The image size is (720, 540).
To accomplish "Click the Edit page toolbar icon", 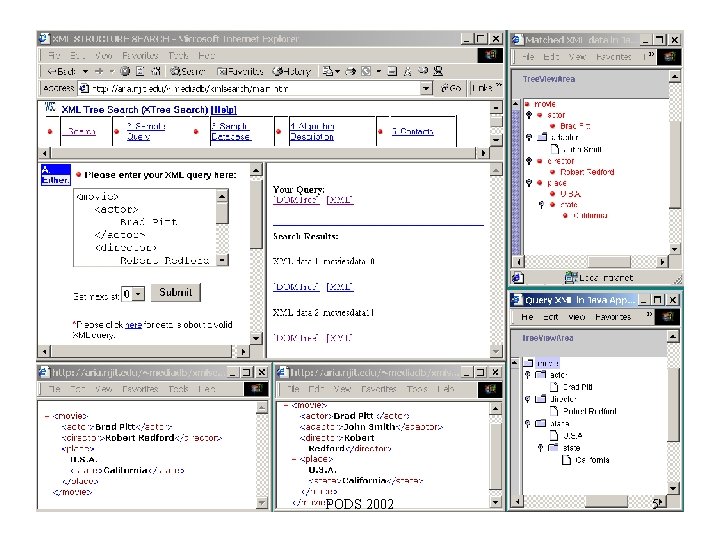I will click(366, 71).
